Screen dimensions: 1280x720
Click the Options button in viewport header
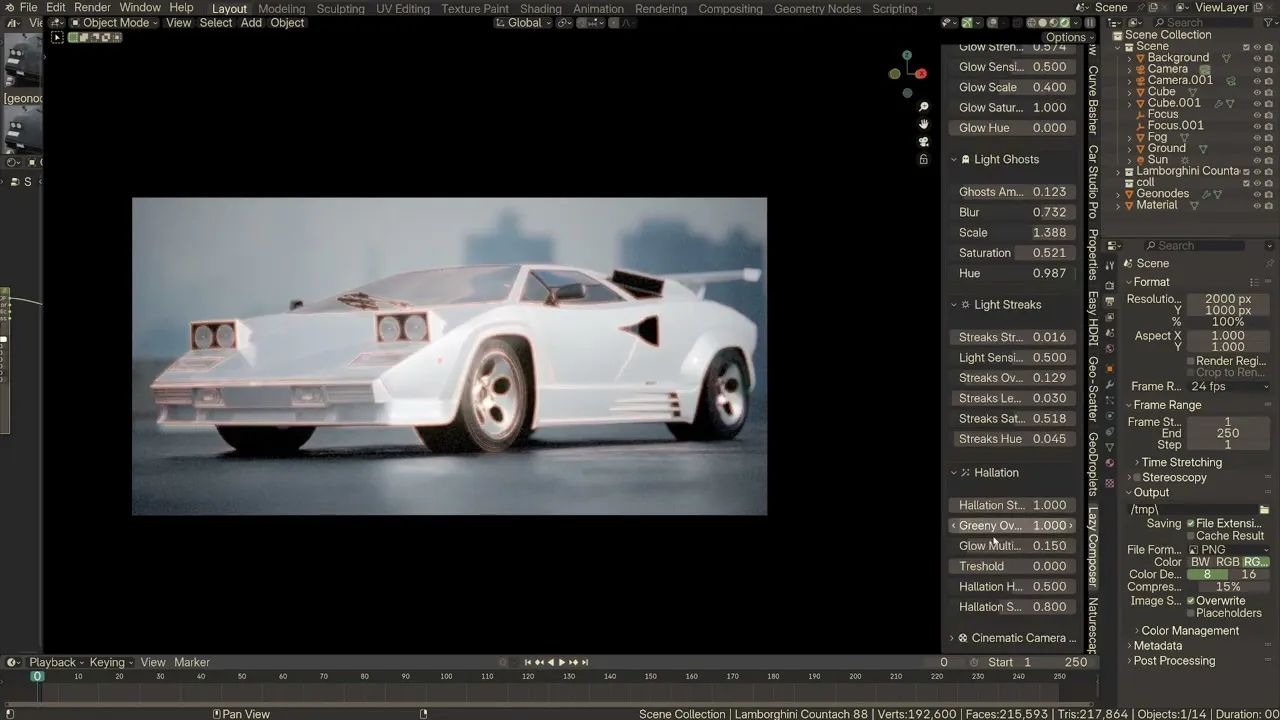tap(1068, 37)
